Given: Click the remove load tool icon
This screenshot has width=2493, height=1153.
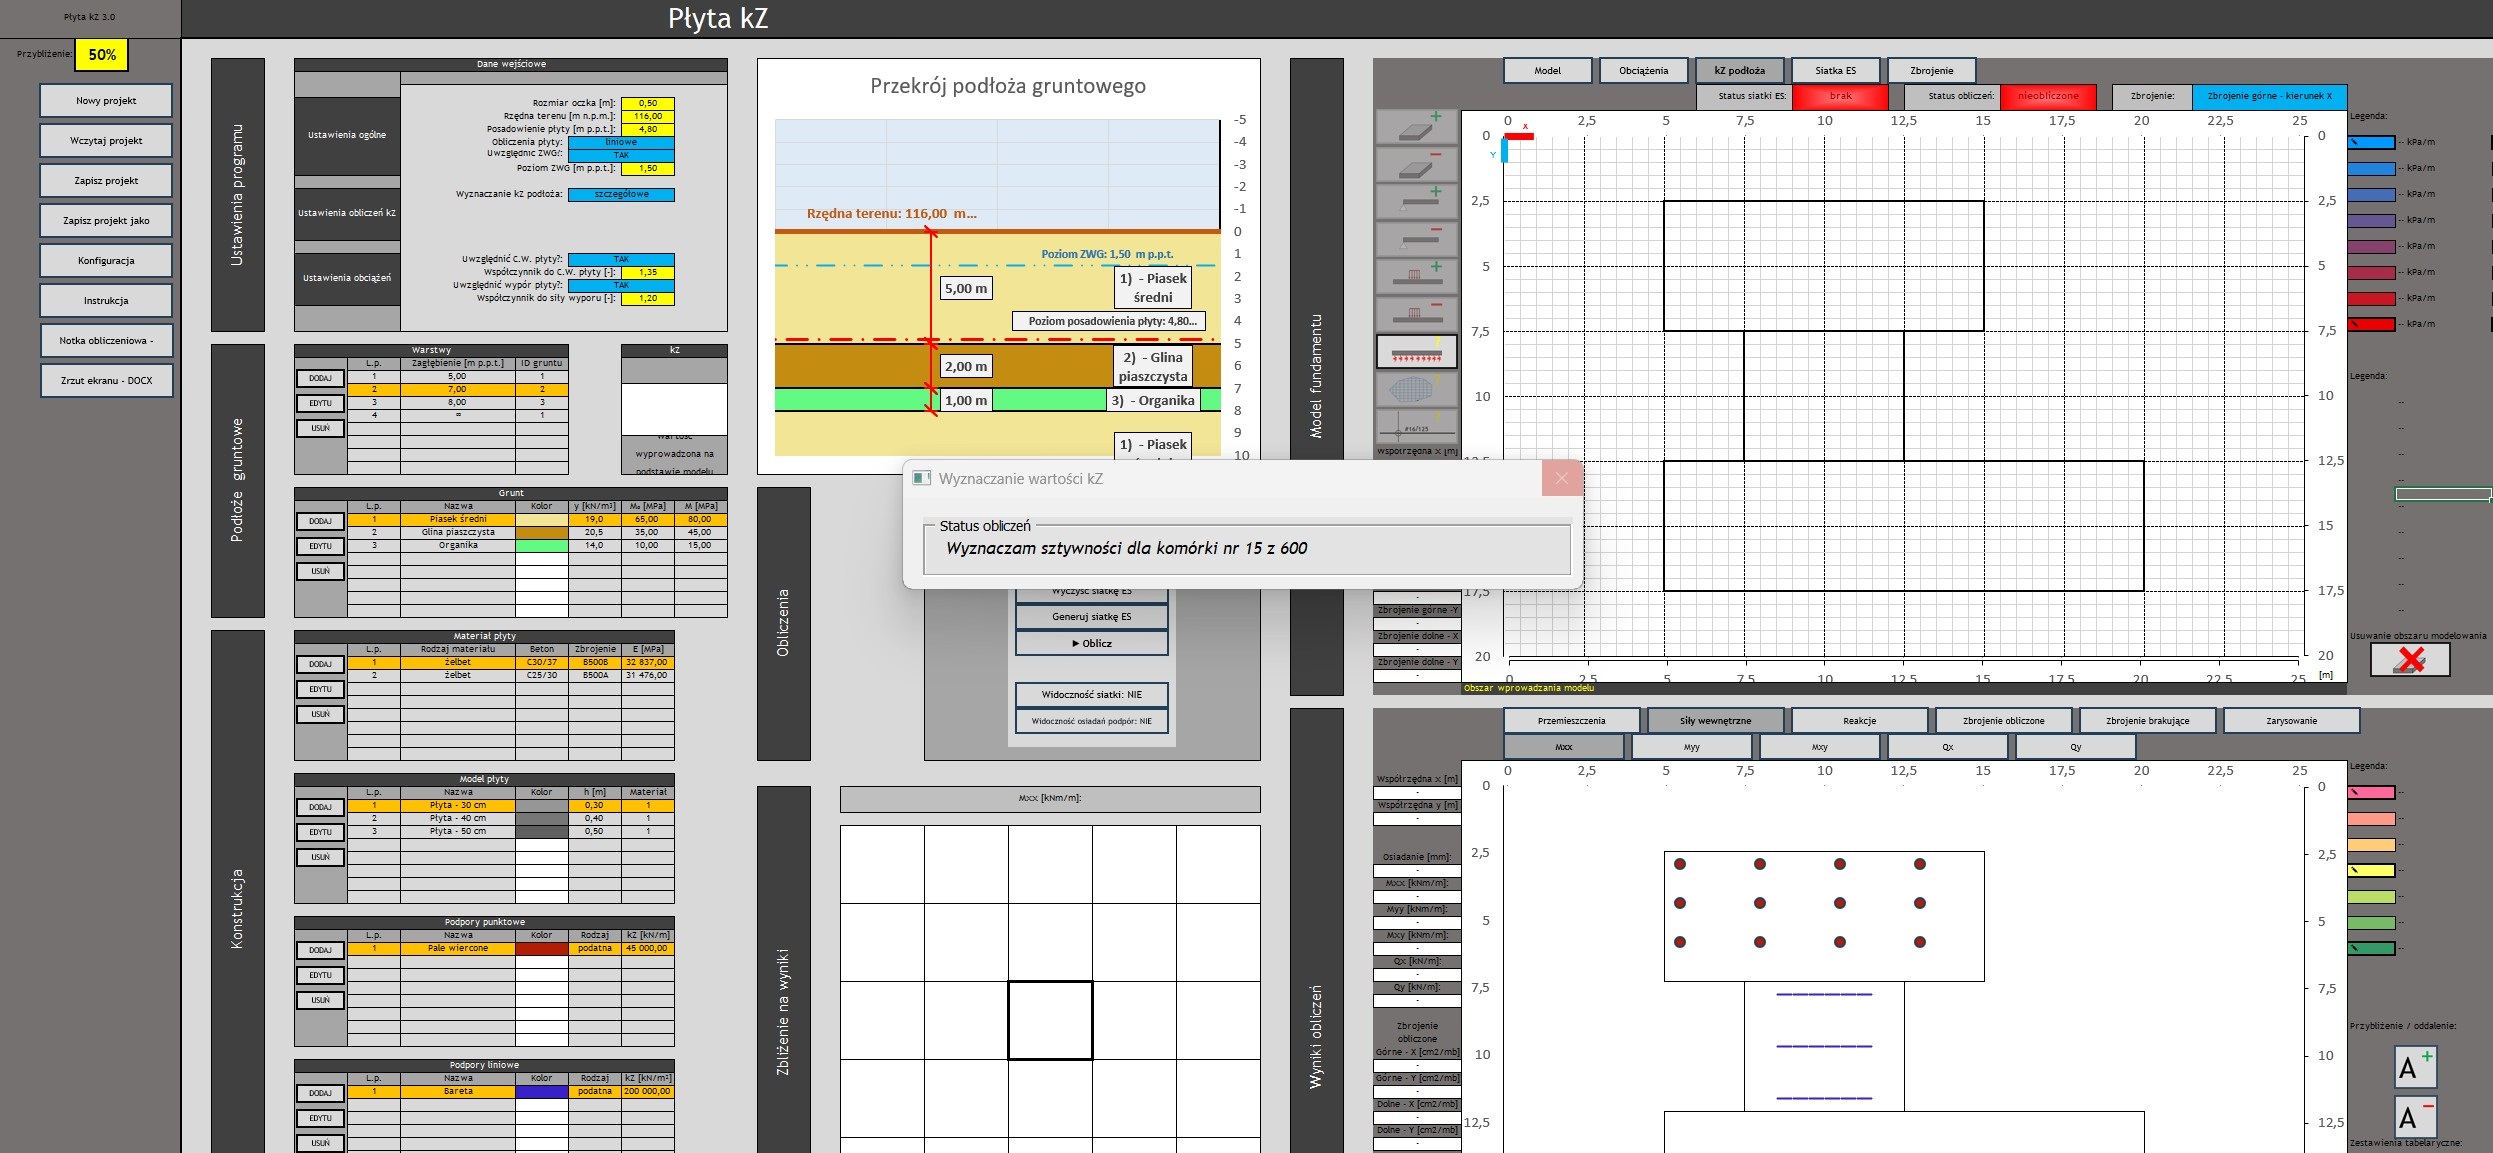Looking at the screenshot, I should pyautogui.click(x=1417, y=314).
